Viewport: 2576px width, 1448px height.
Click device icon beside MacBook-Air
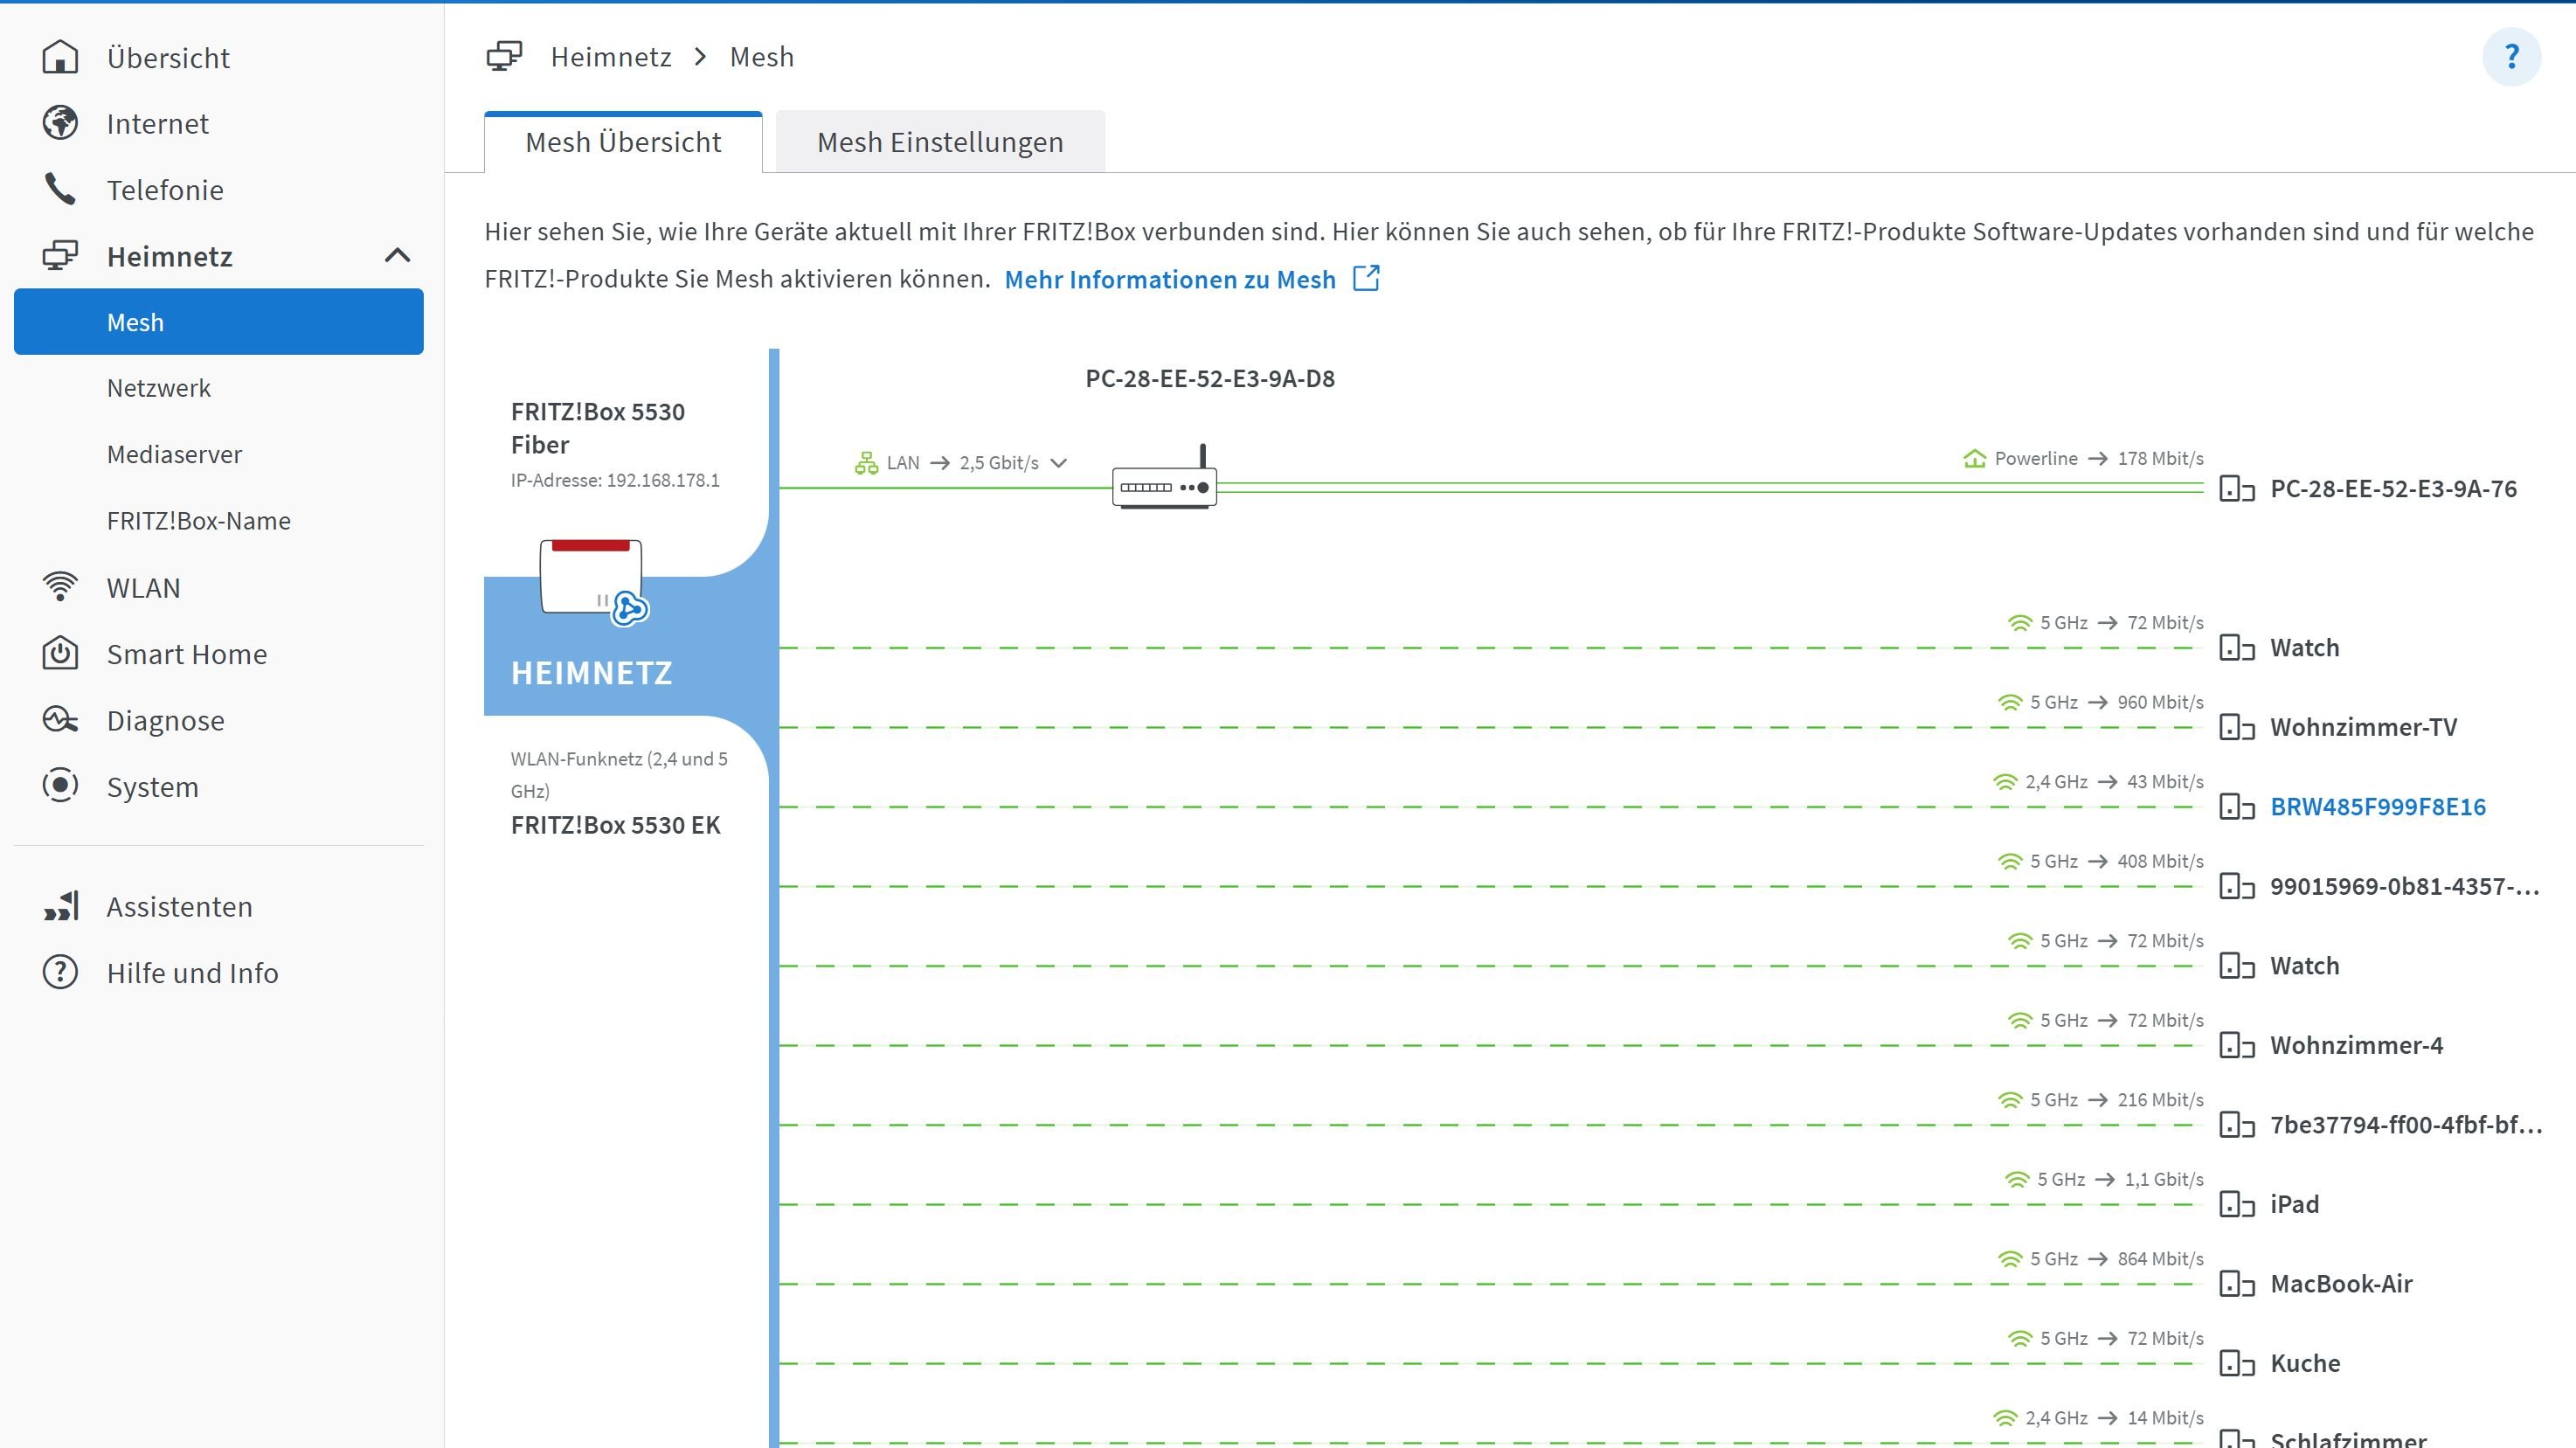click(x=2236, y=1284)
